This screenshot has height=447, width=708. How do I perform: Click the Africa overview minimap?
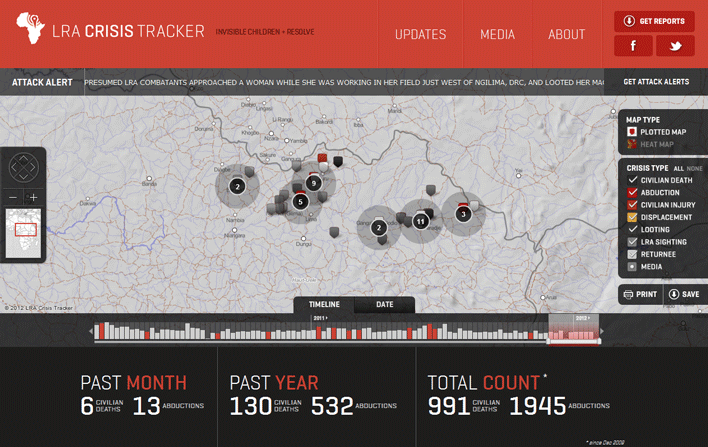click(x=23, y=233)
